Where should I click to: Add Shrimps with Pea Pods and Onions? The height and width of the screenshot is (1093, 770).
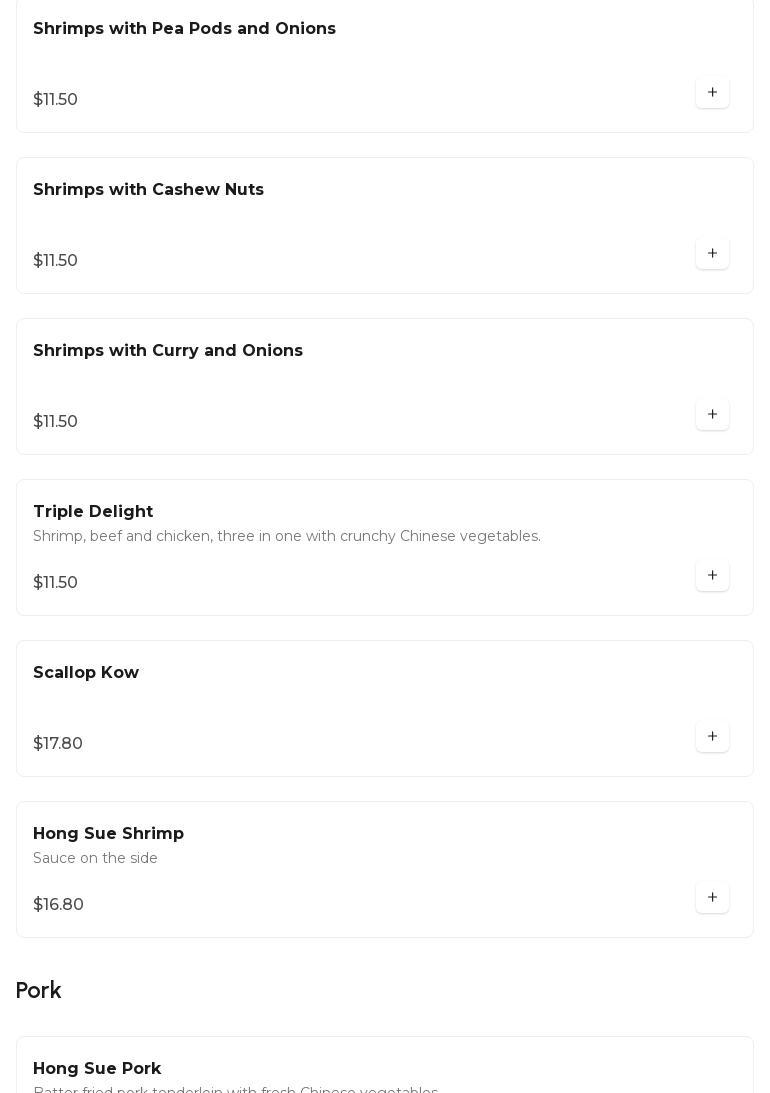[x=712, y=93]
